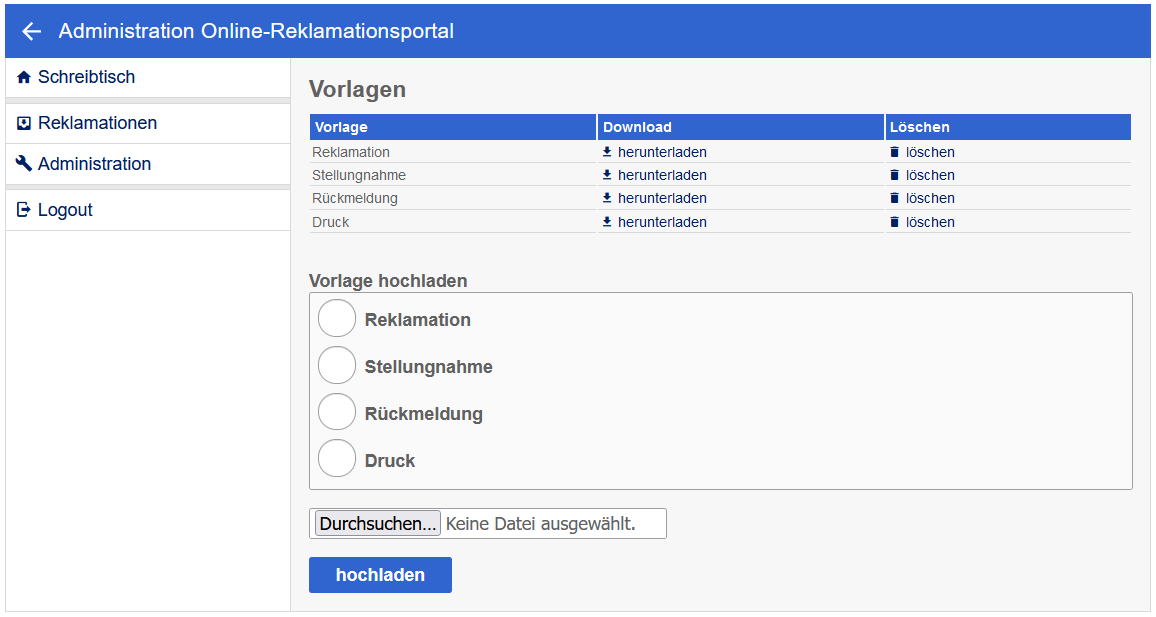Choose the Rückmeldung upload option
1156x617 pixels.
(337, 412)
